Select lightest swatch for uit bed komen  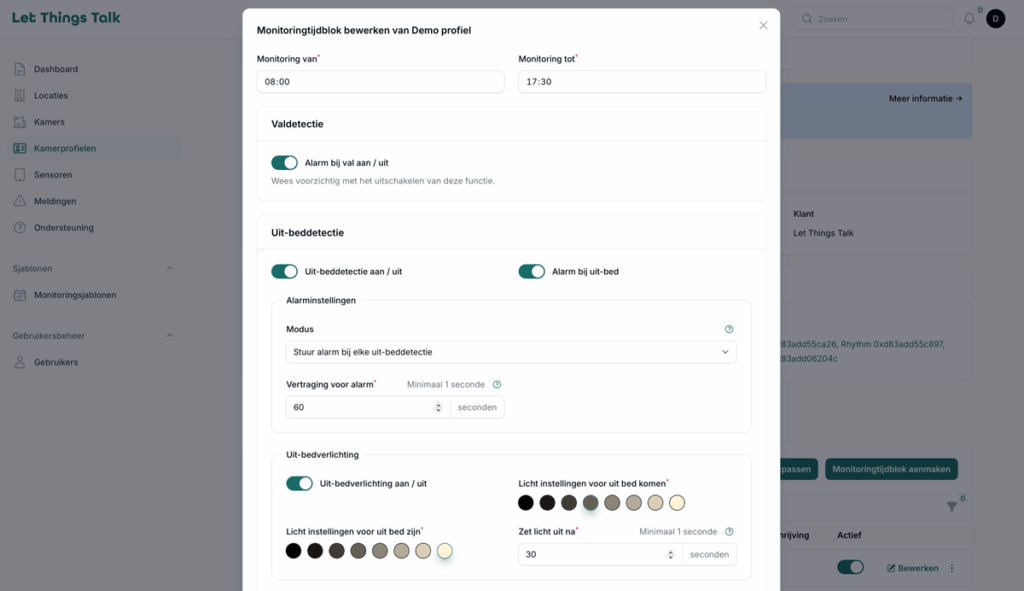pyautogui.click(x=677, y=503)
